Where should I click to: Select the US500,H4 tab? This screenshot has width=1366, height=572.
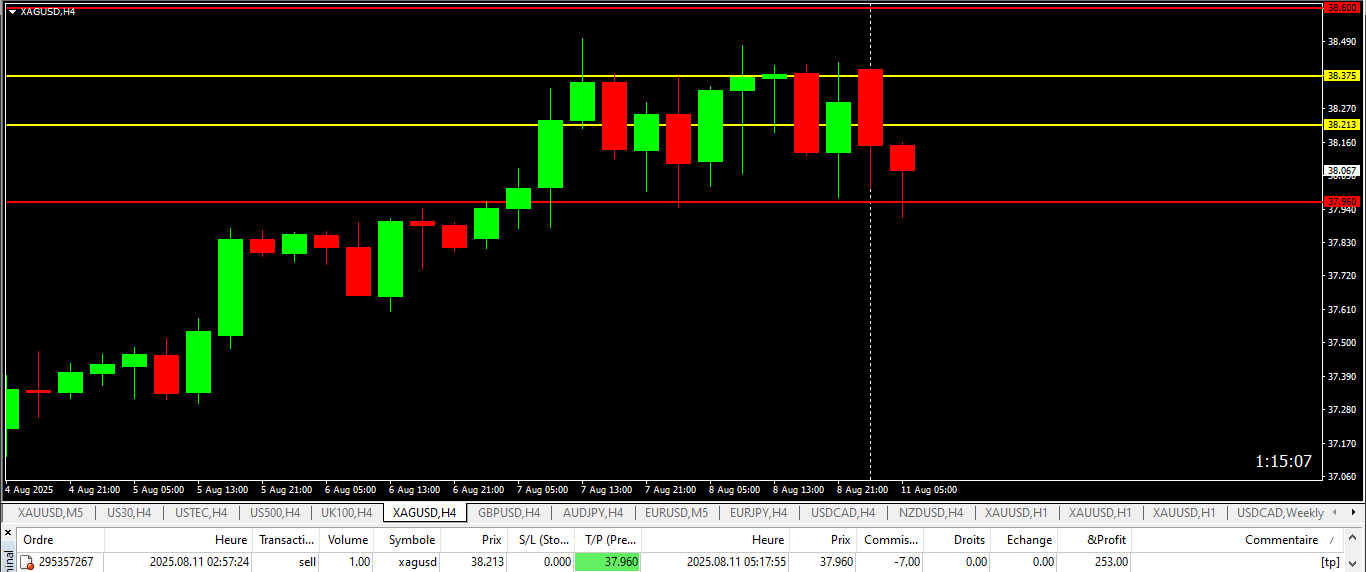click(x=274, y=512)
